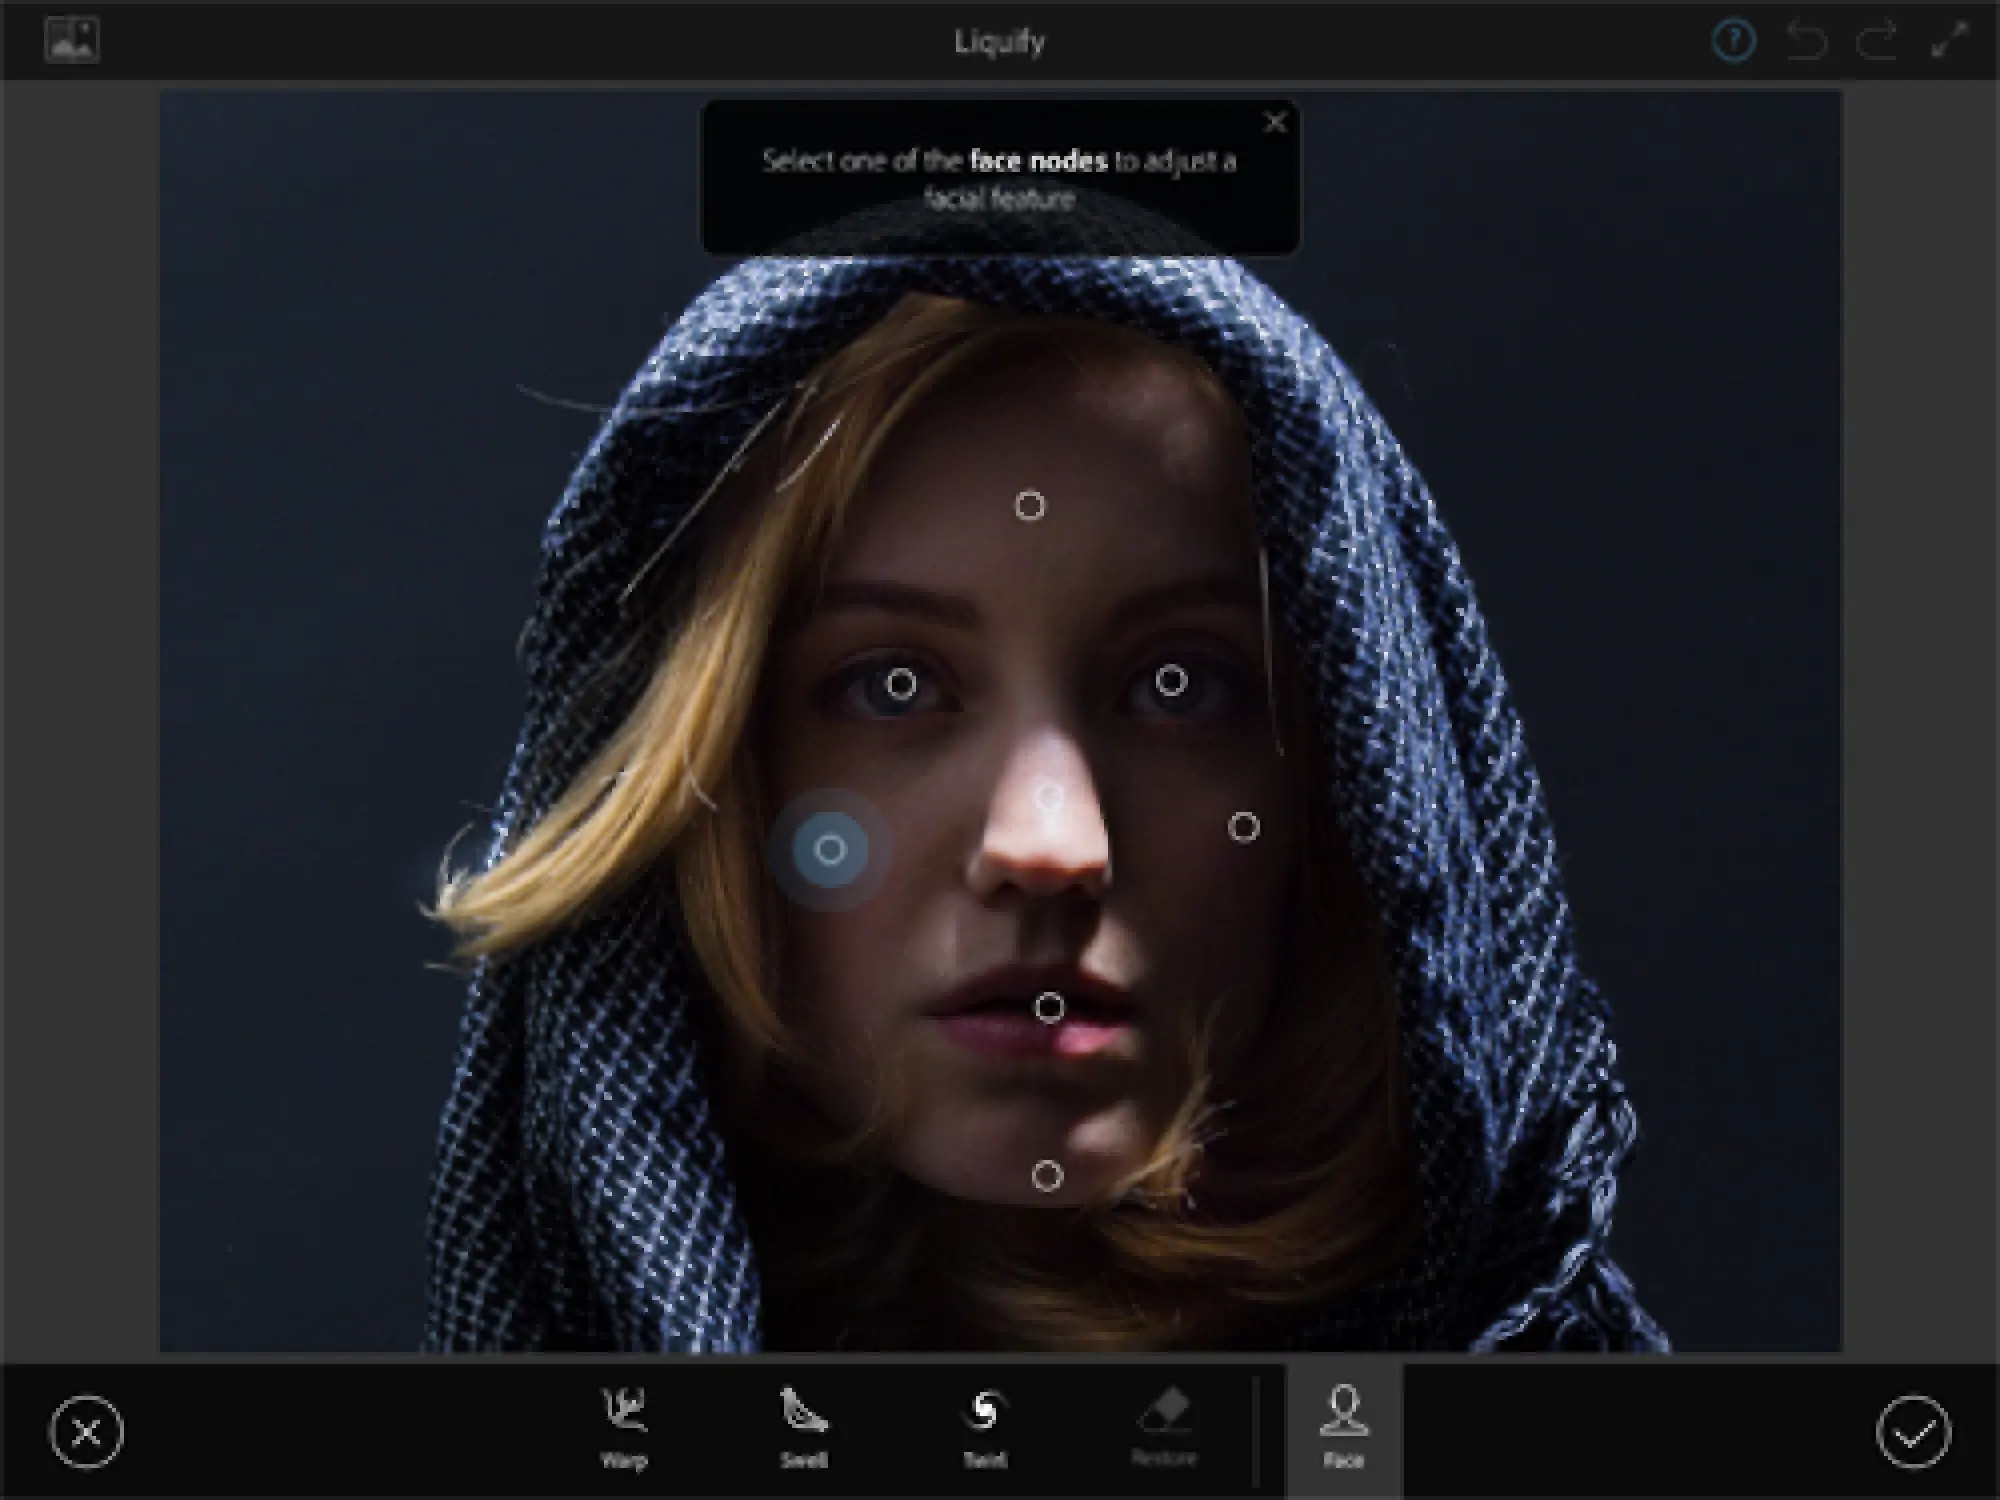Toggle fullscreen view with the arrows icon
This screenshot has width=2000, height=1500.
pos(1949,41)
